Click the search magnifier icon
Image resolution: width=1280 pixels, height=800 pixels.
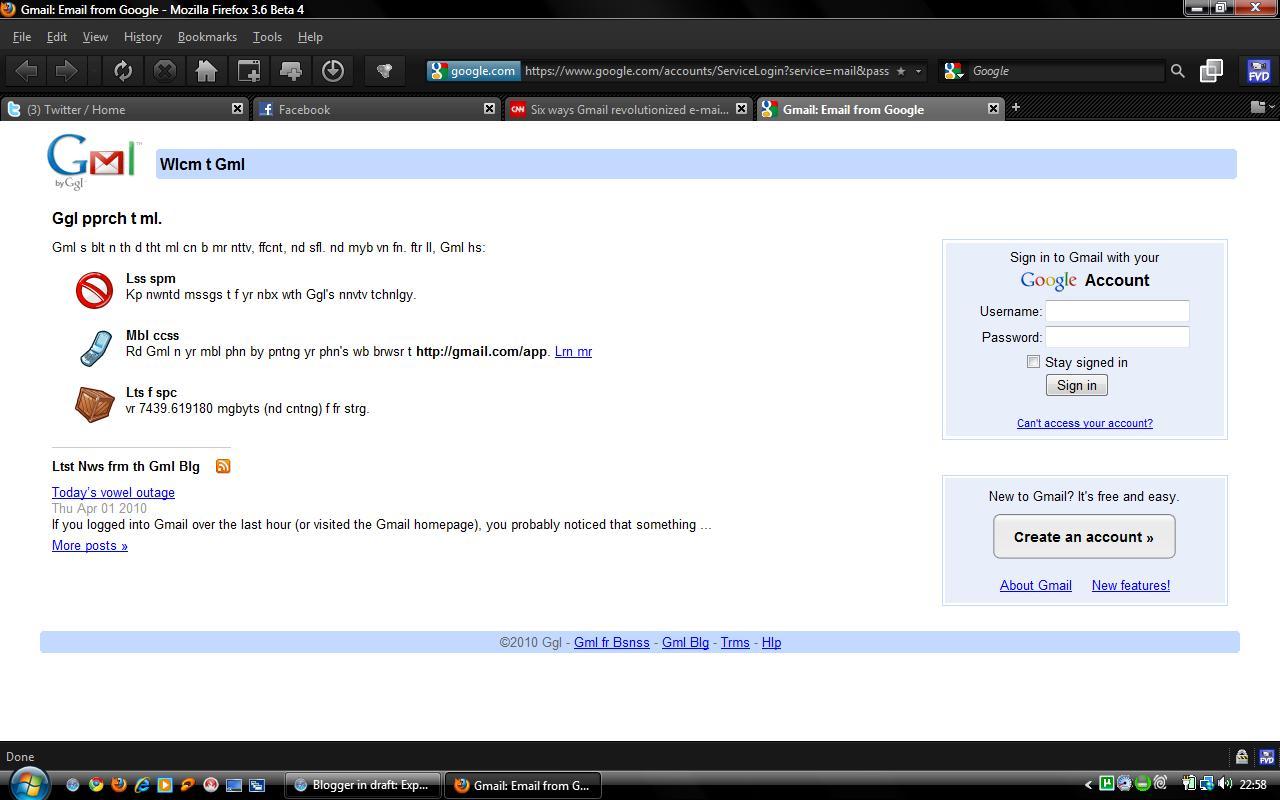click(1178, 71)
